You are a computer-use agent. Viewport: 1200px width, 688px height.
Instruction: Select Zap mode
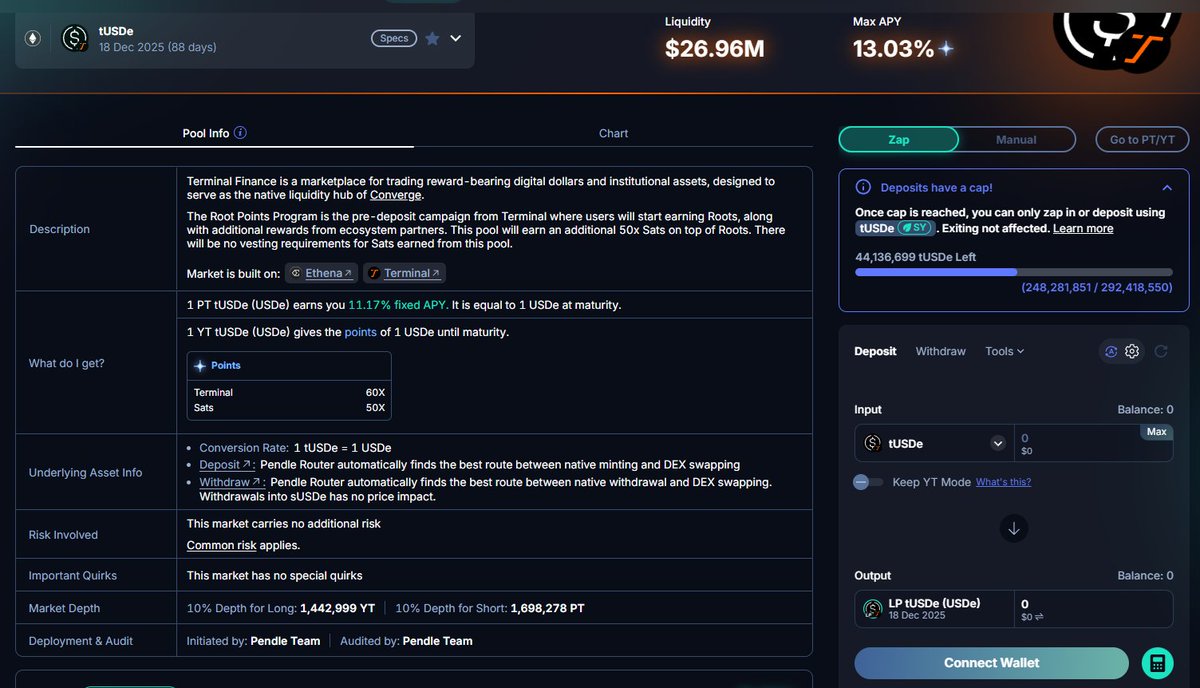coord(898,139)
